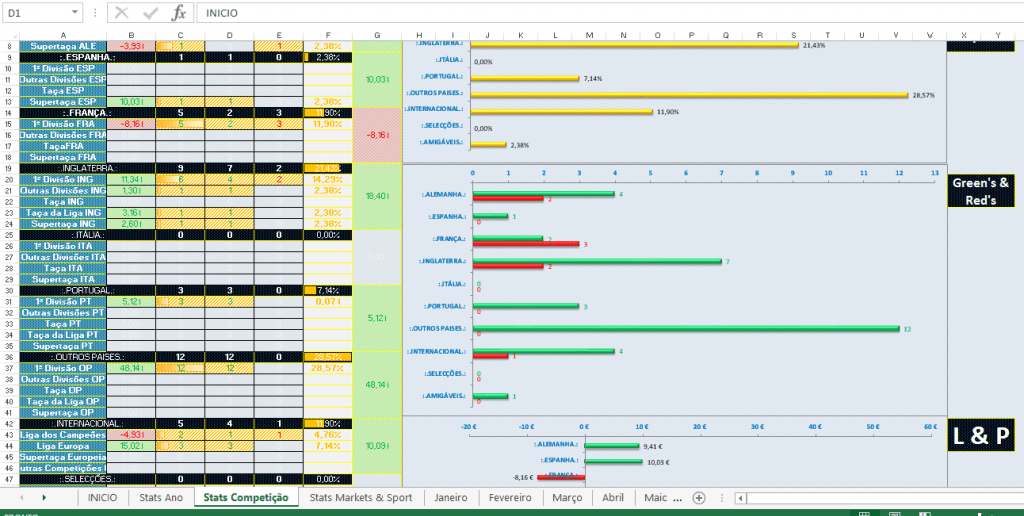Select row 36 header

[x=9, y=357]
